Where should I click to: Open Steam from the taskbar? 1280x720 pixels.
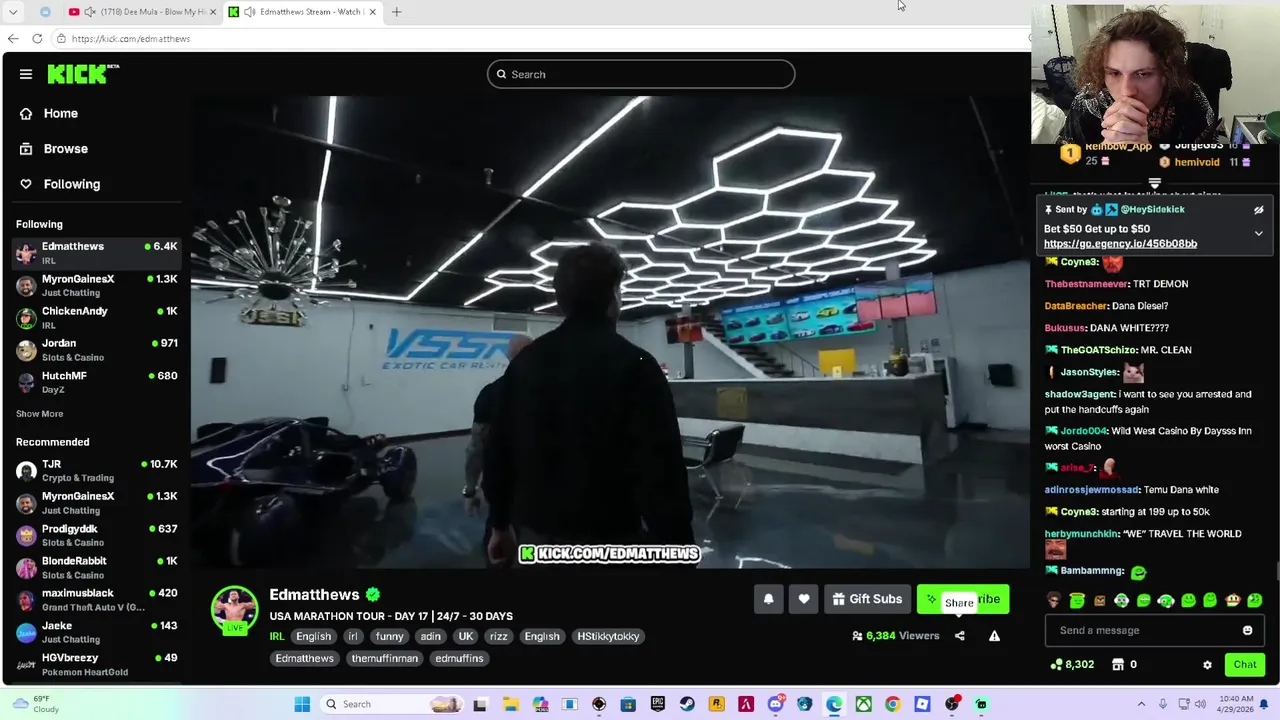[687, 704]
